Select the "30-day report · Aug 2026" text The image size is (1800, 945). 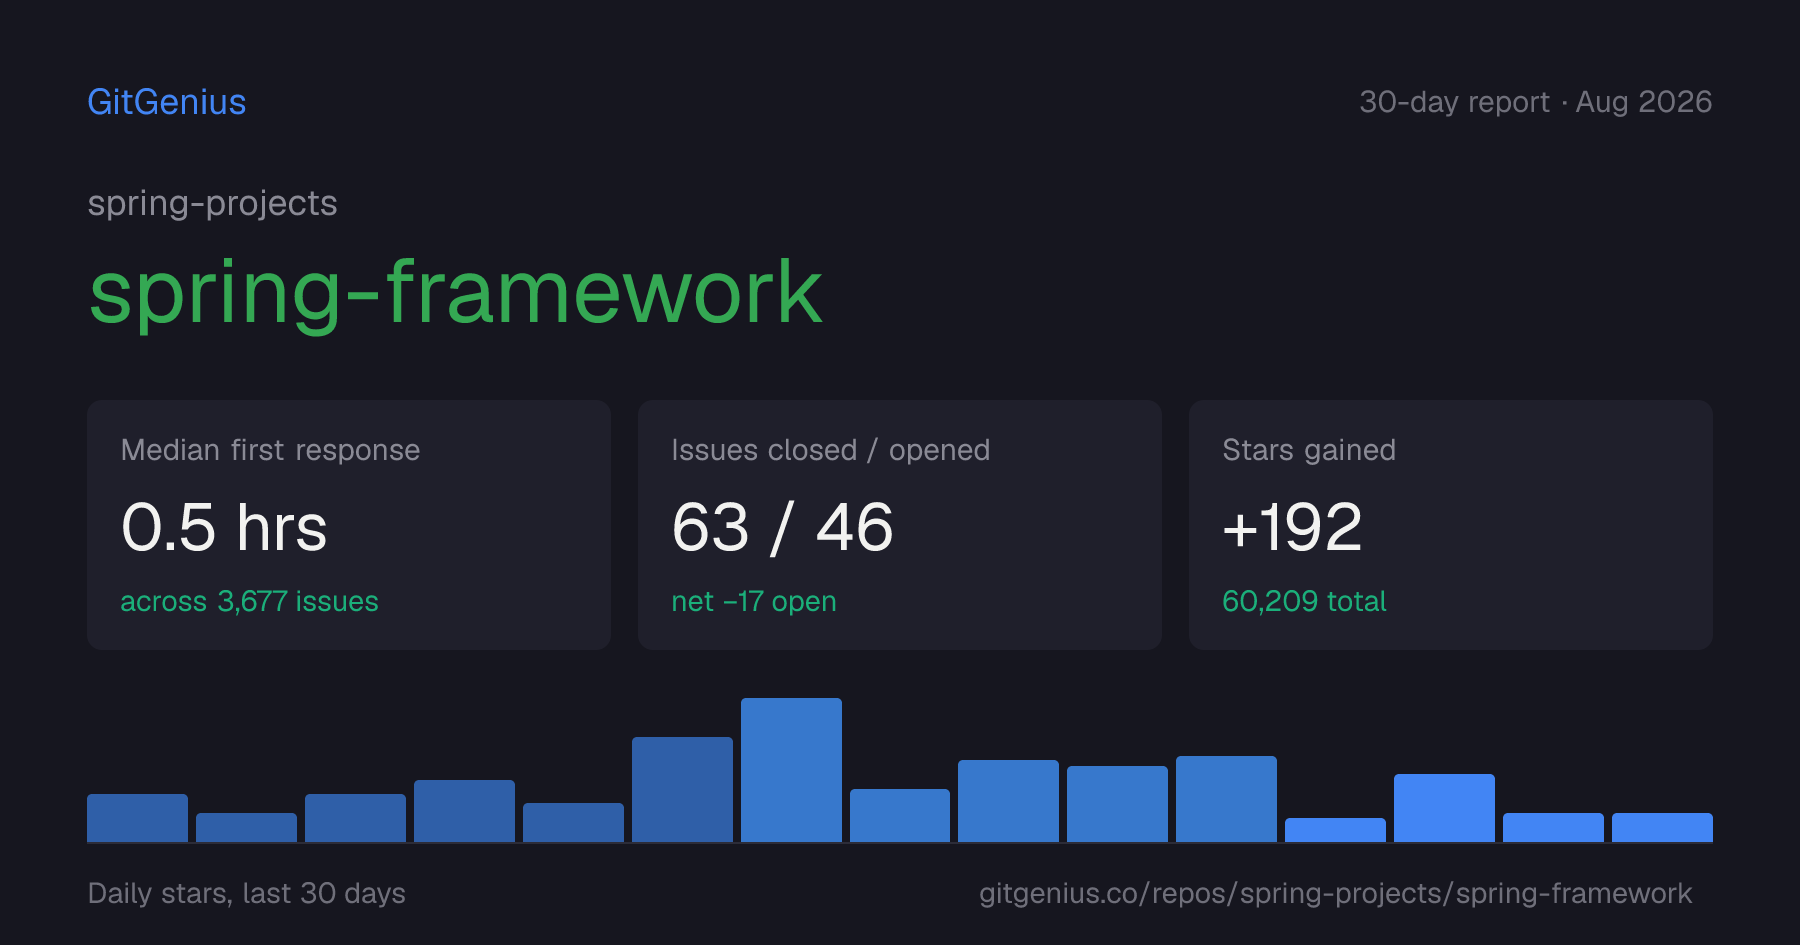click(x=1535, y=102)
